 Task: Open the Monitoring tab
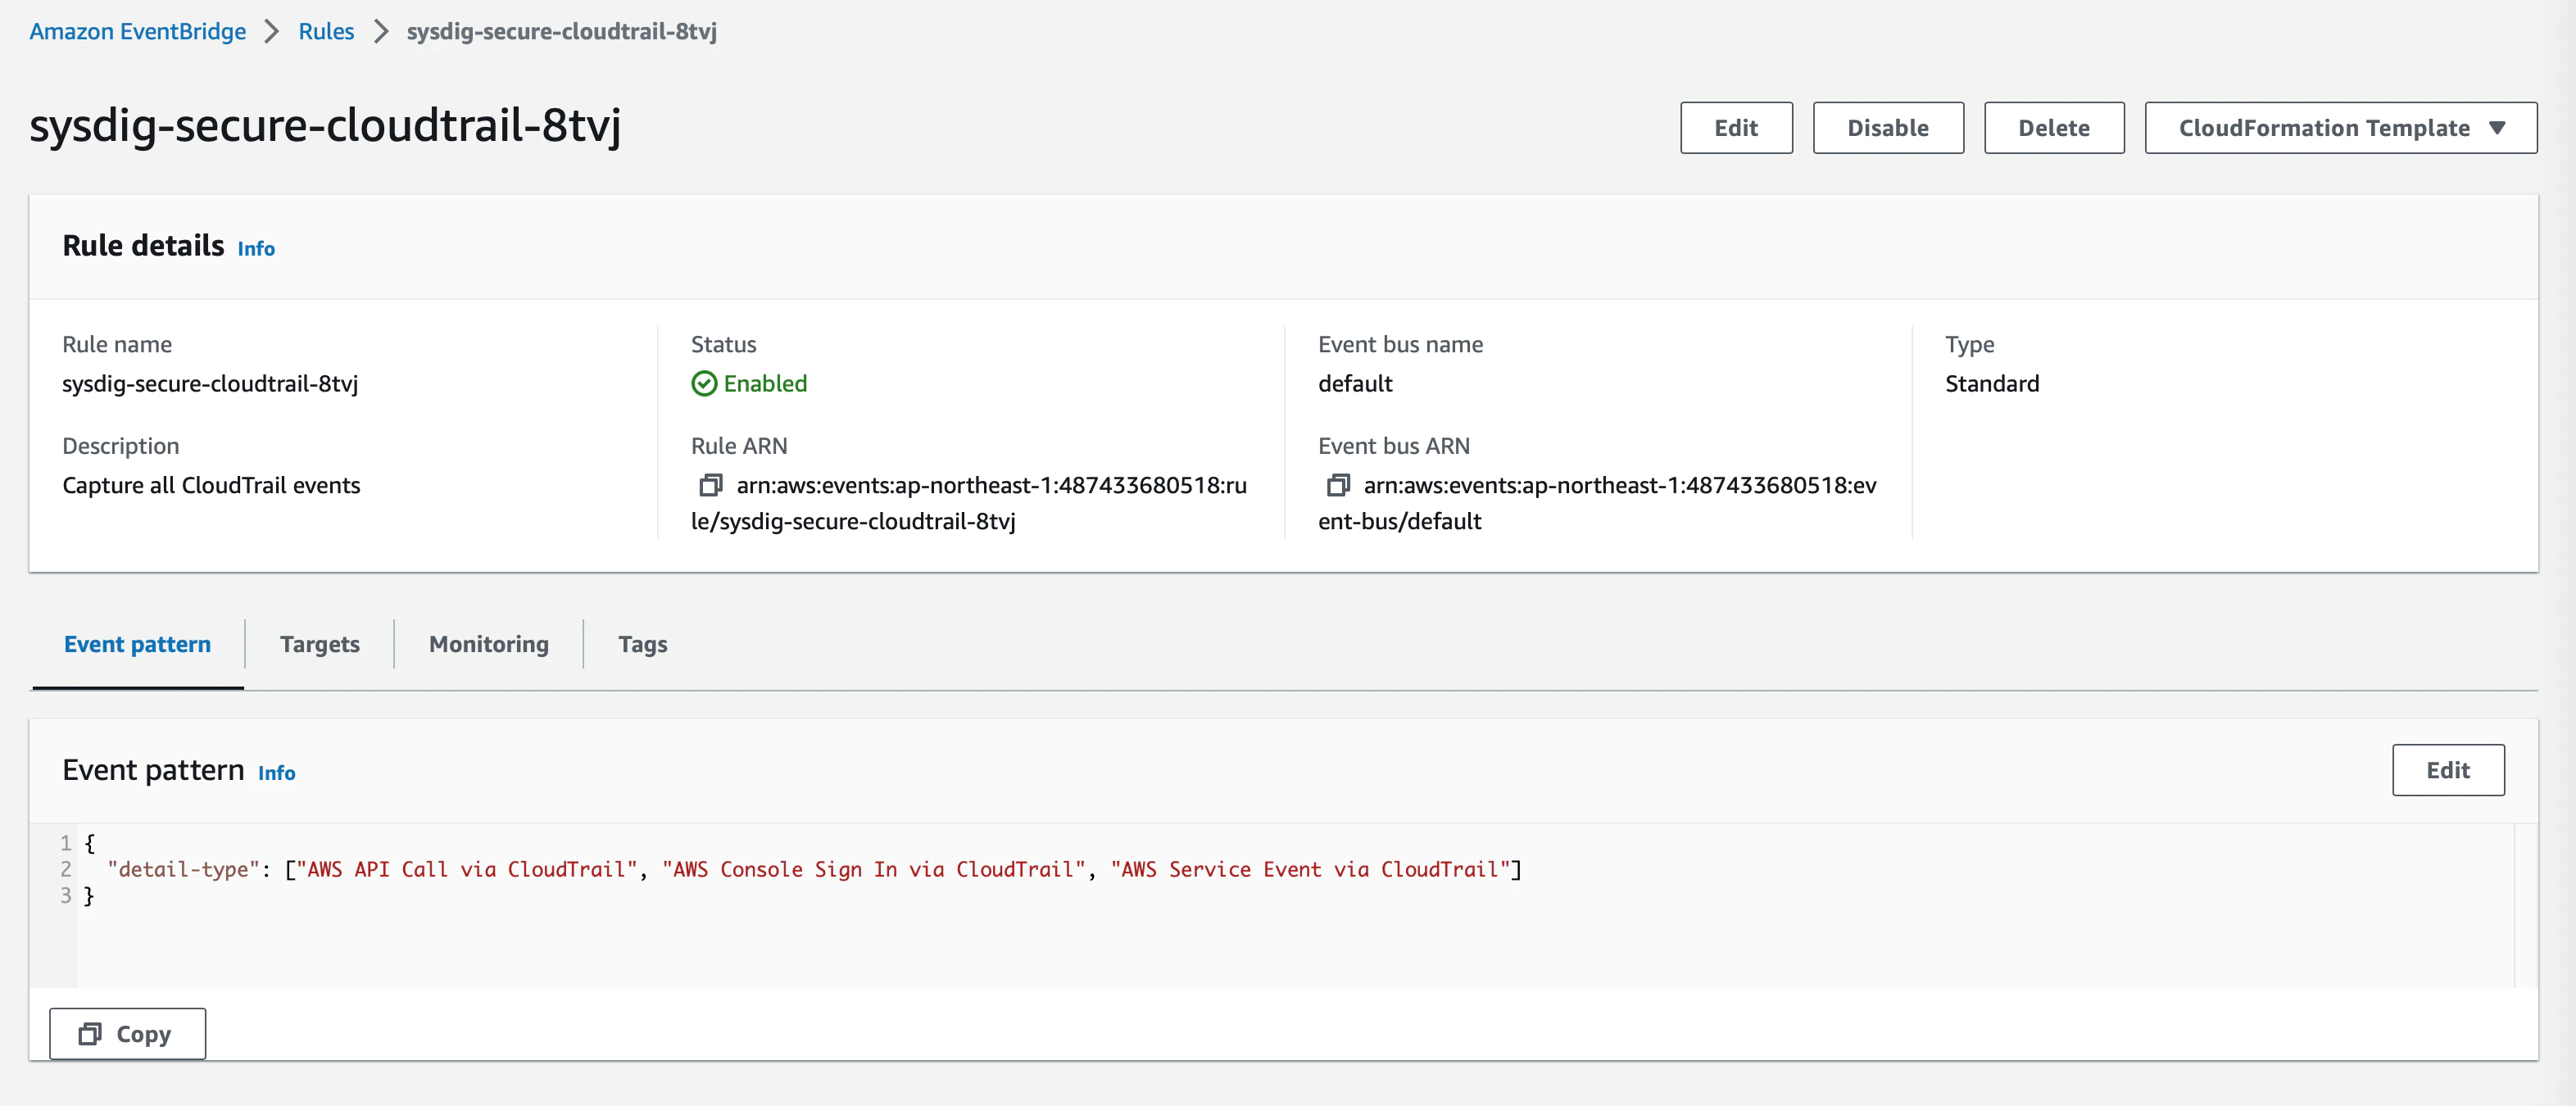(x=489, y=644)
